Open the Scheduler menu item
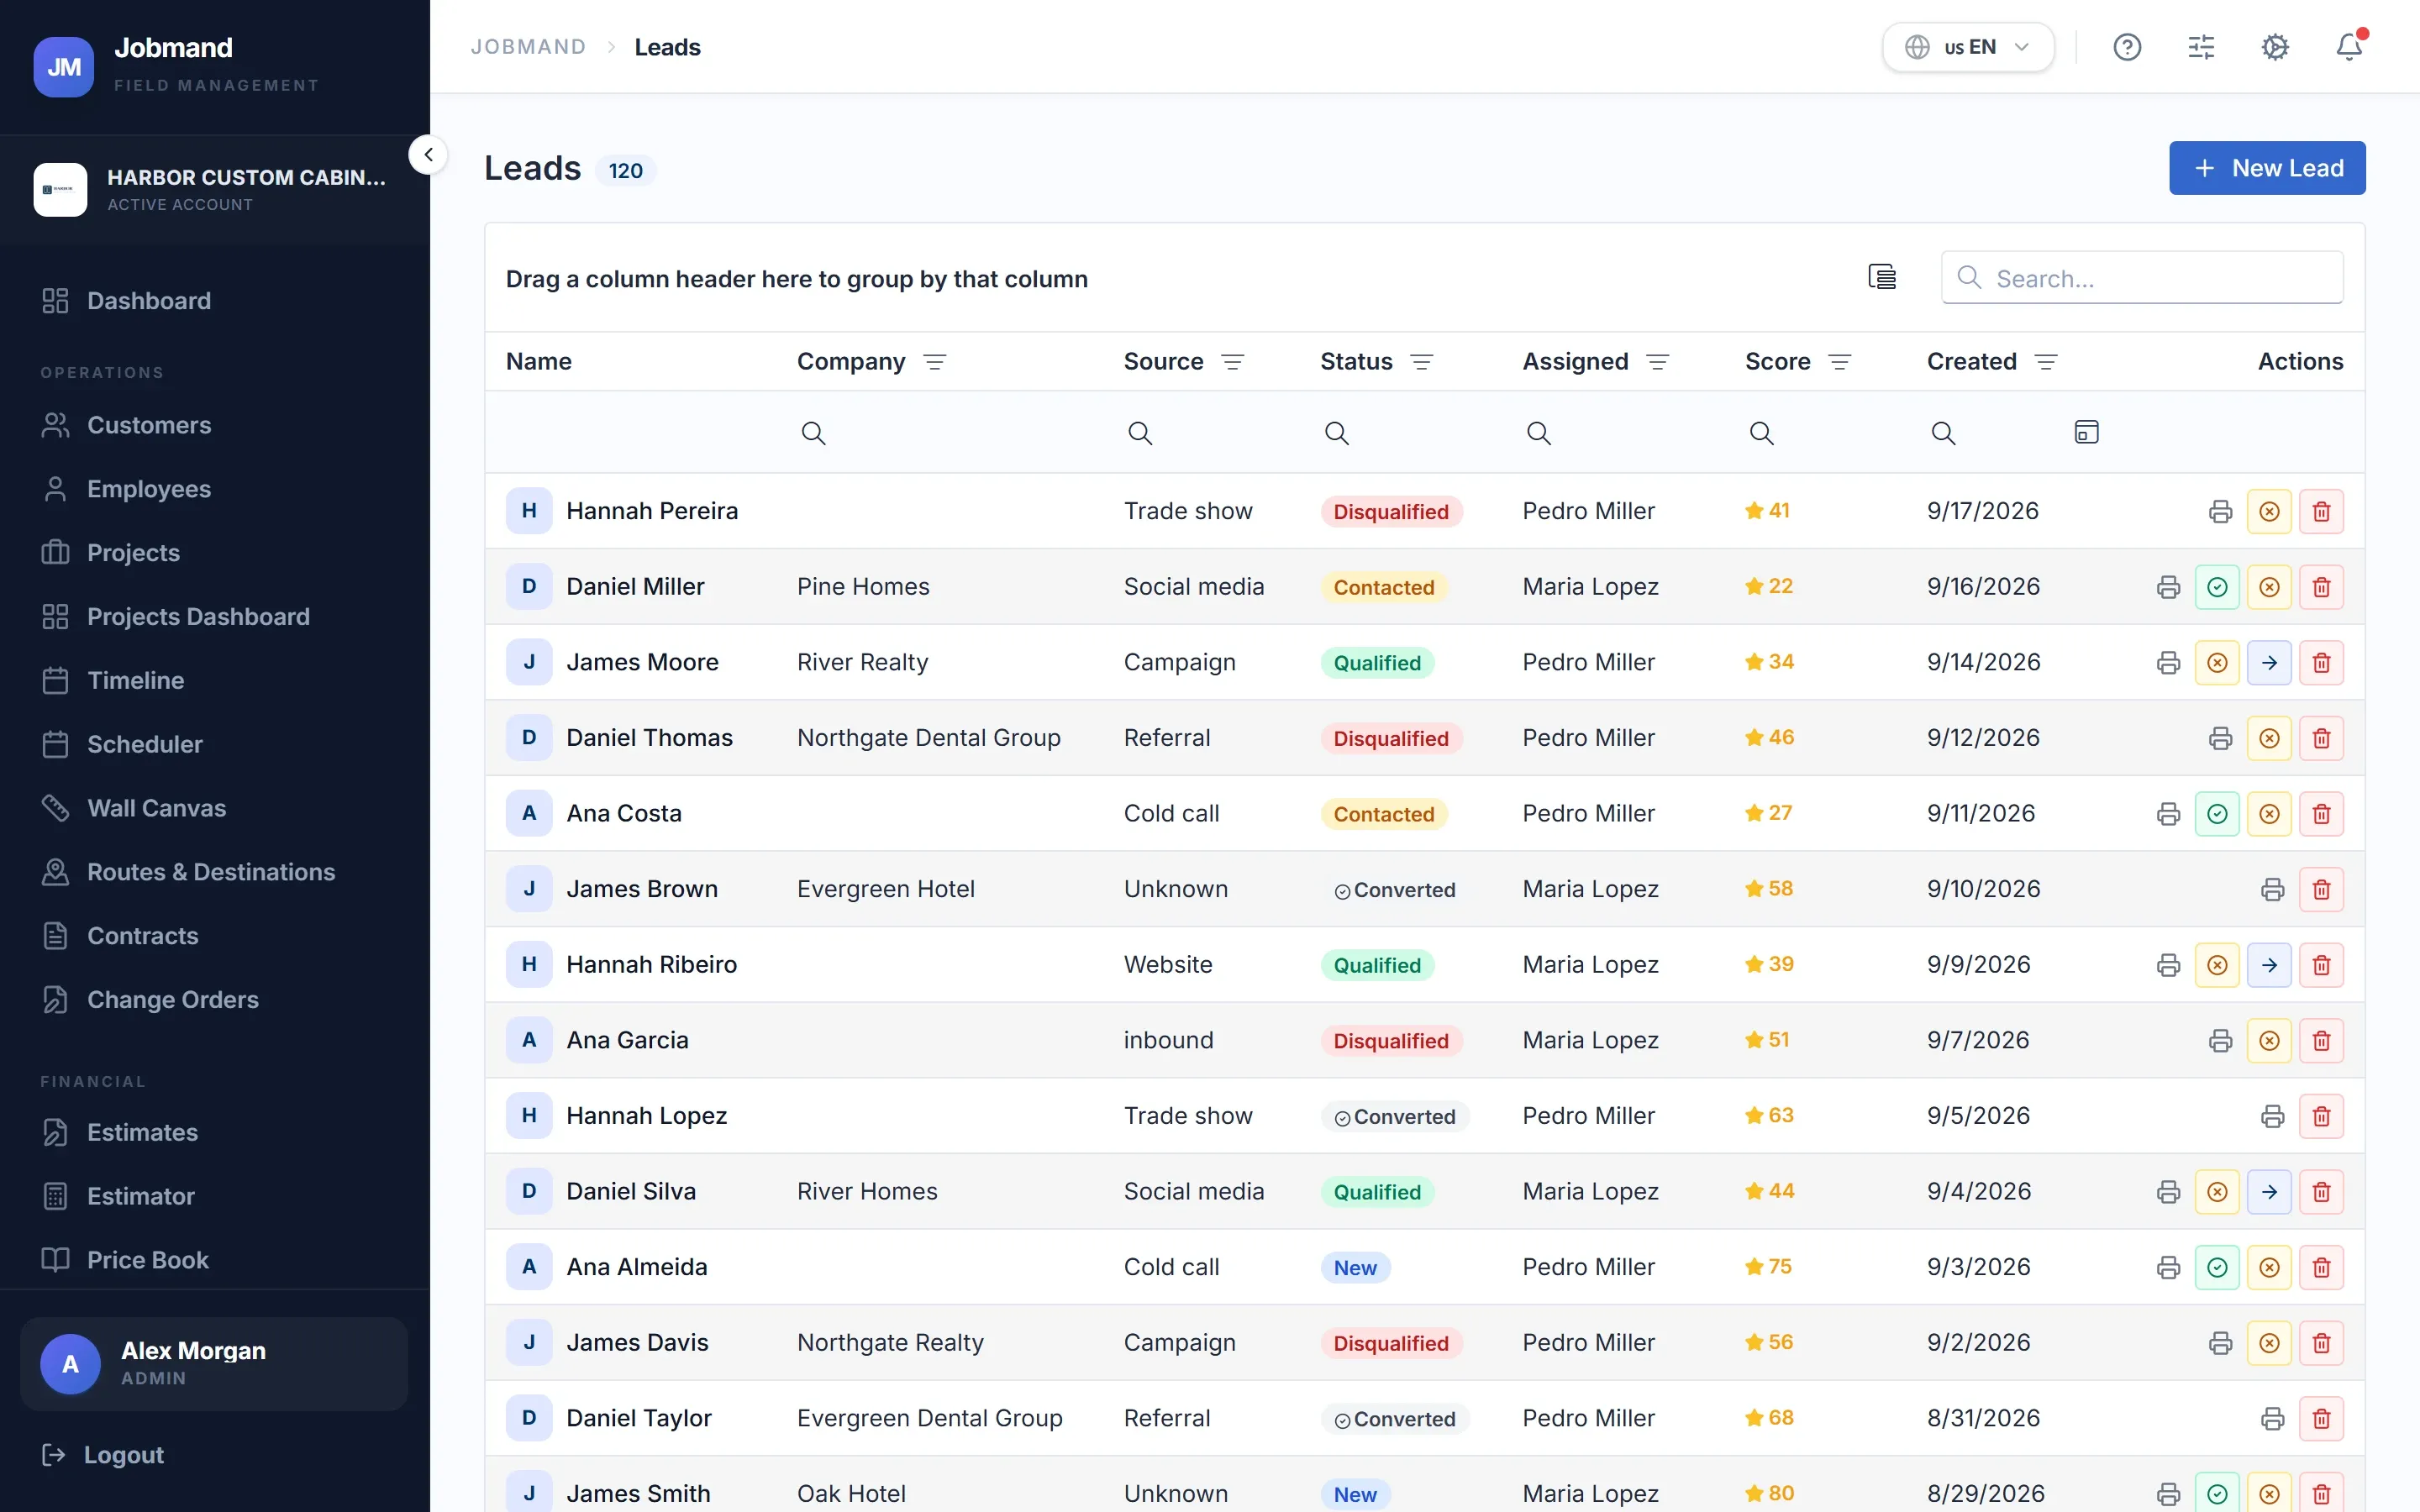The image size is (2420, 1512). (215, 744)
